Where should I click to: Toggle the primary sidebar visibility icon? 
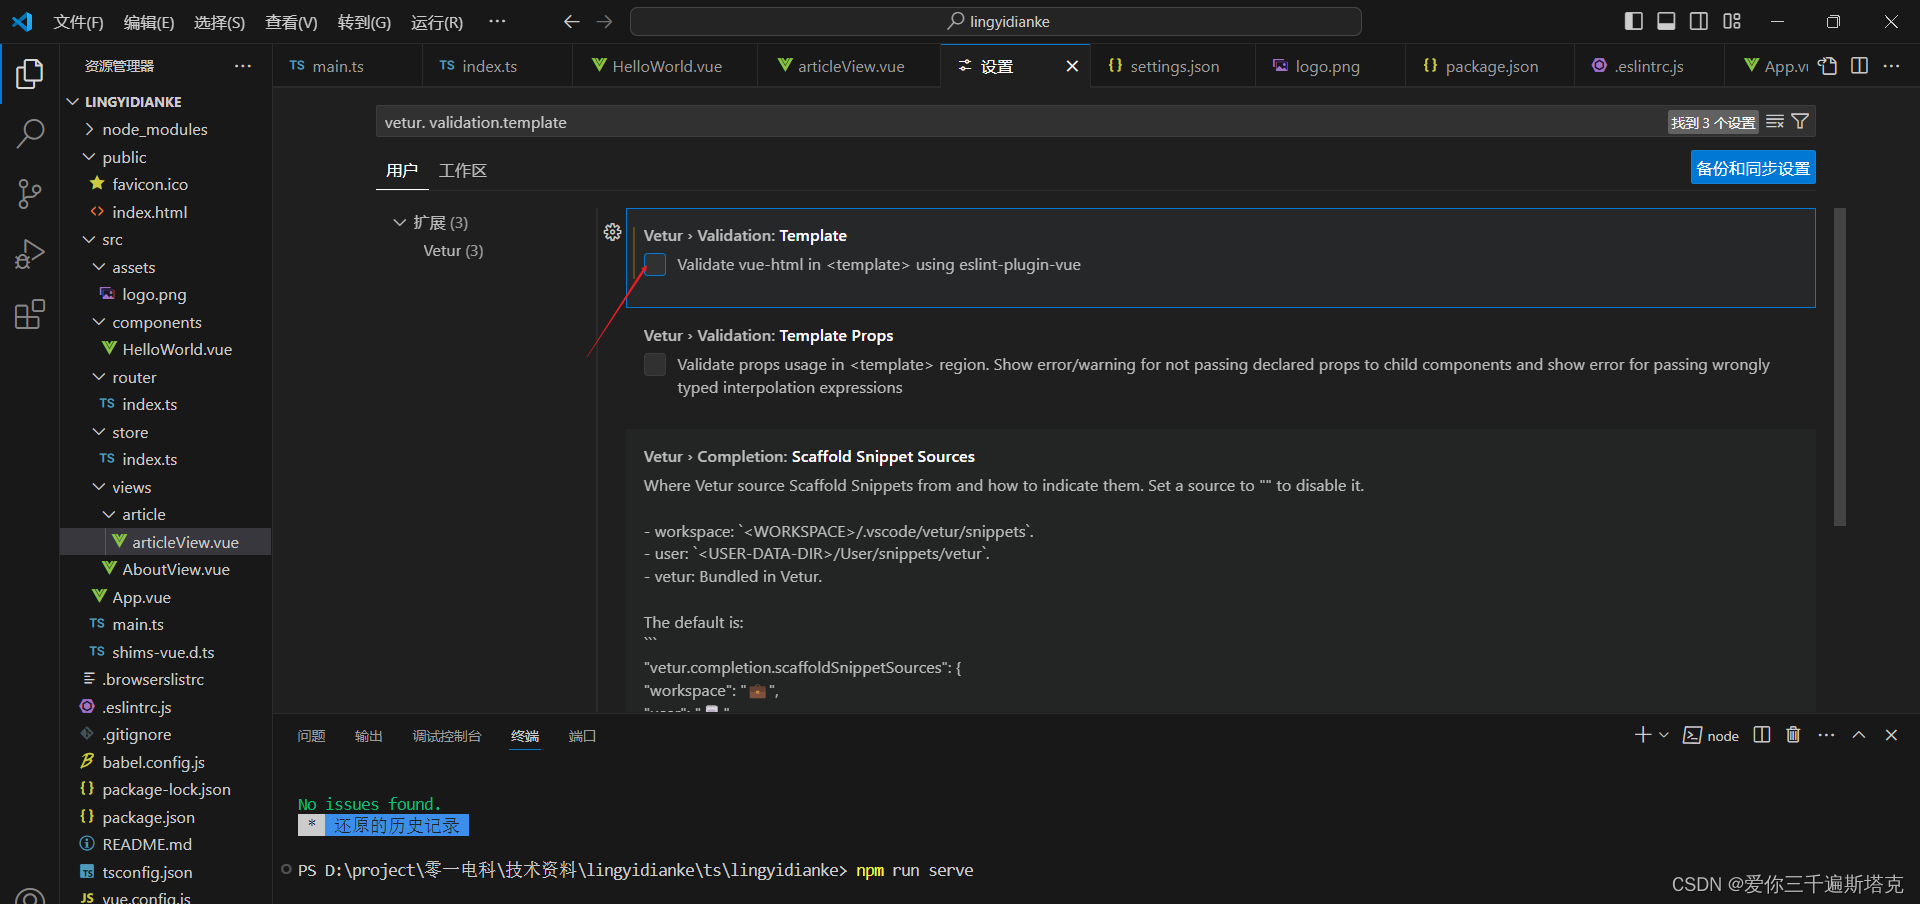(1632, 20)
